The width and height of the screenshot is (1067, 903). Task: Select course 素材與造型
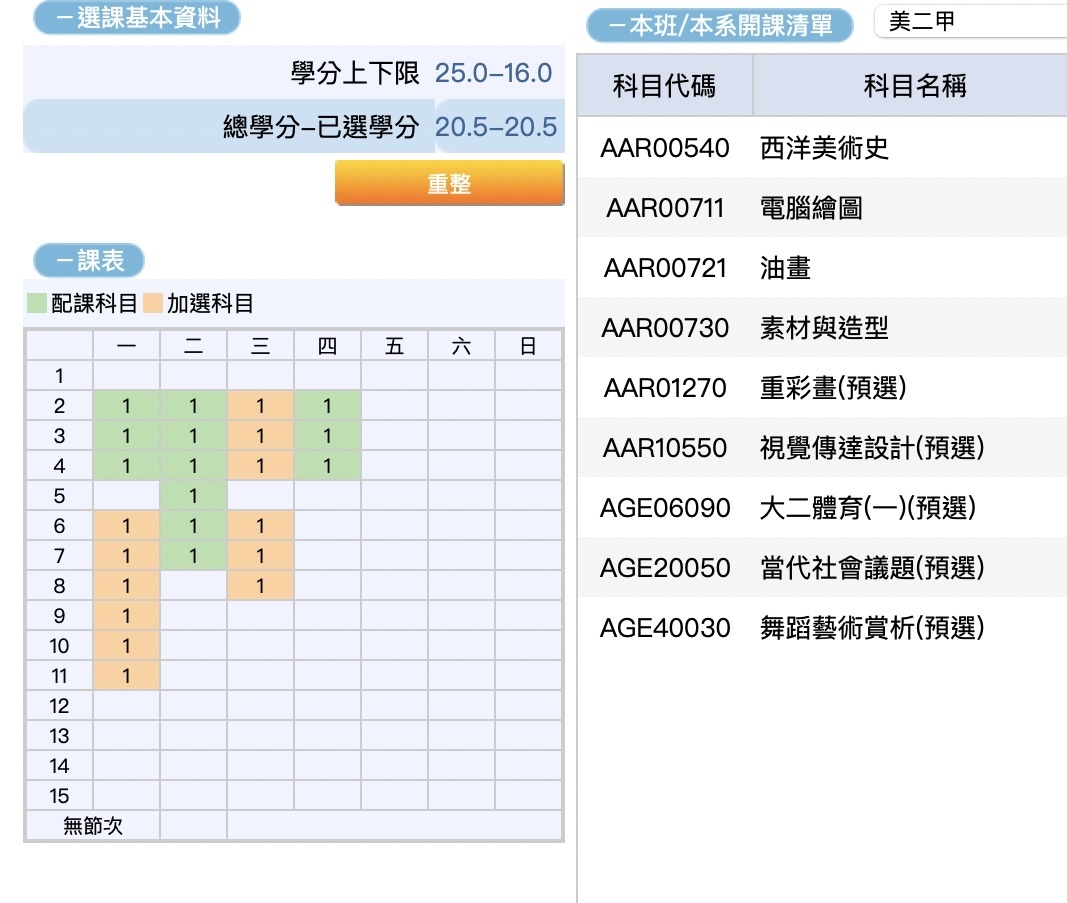tap(824, 327)
